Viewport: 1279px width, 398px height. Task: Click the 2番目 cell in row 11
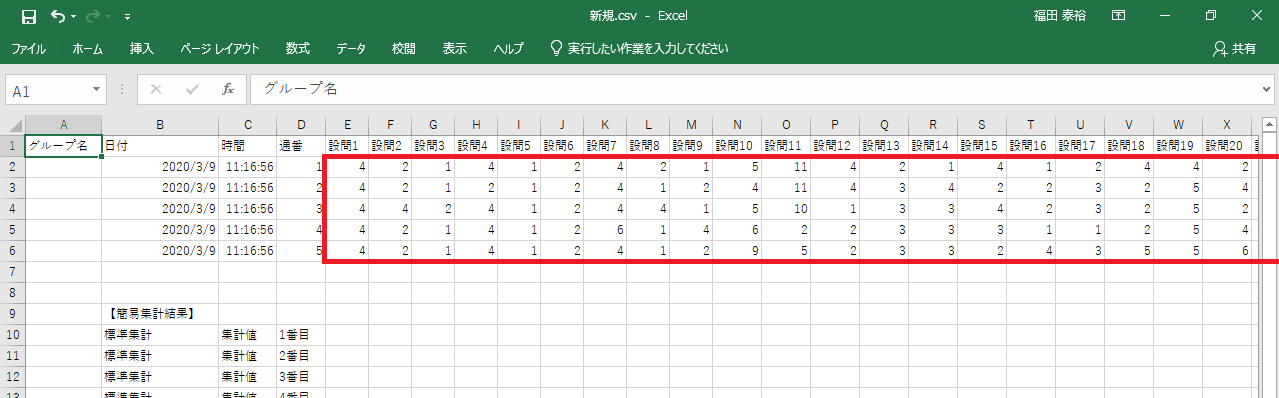coord(301,356)
